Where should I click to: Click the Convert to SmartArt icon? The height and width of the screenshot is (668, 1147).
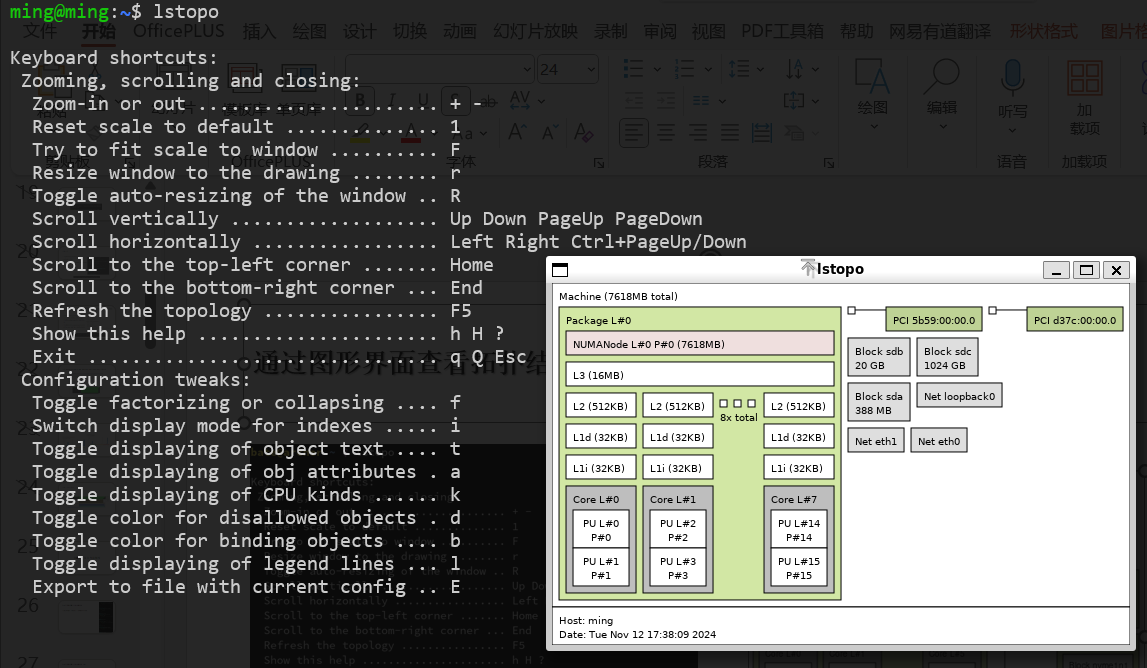click(x=794, y=133)
